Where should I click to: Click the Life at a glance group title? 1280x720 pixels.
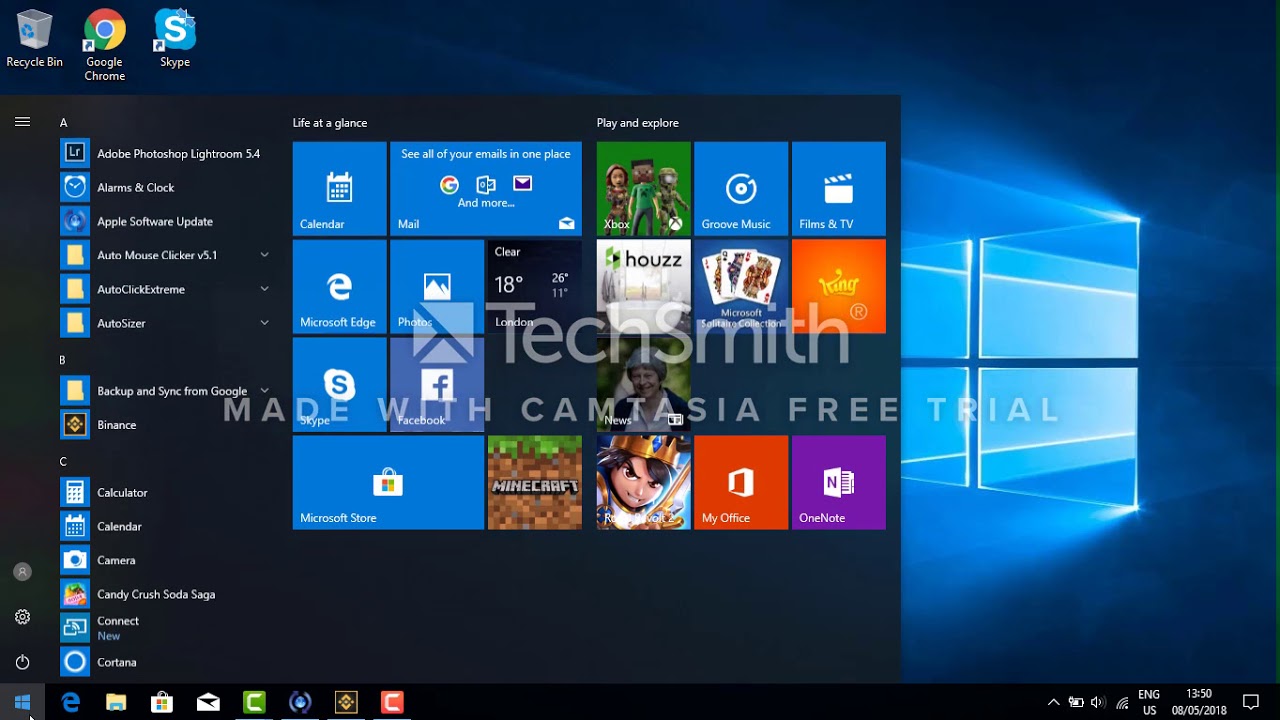point(330,123)
